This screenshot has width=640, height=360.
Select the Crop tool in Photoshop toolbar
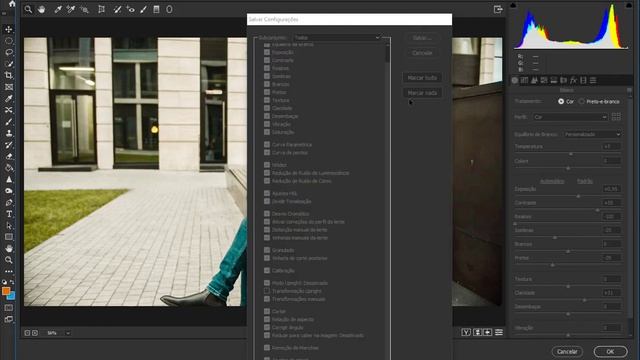tap(9, 75)
